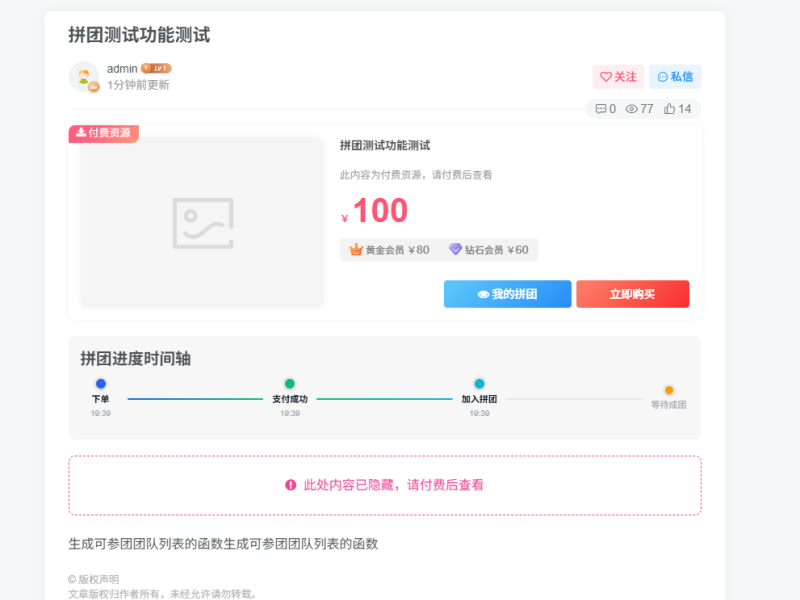This screenshot has width=800, height=600.
Task: Open 我的拼团 with the blue button
Action: (507, 293)
